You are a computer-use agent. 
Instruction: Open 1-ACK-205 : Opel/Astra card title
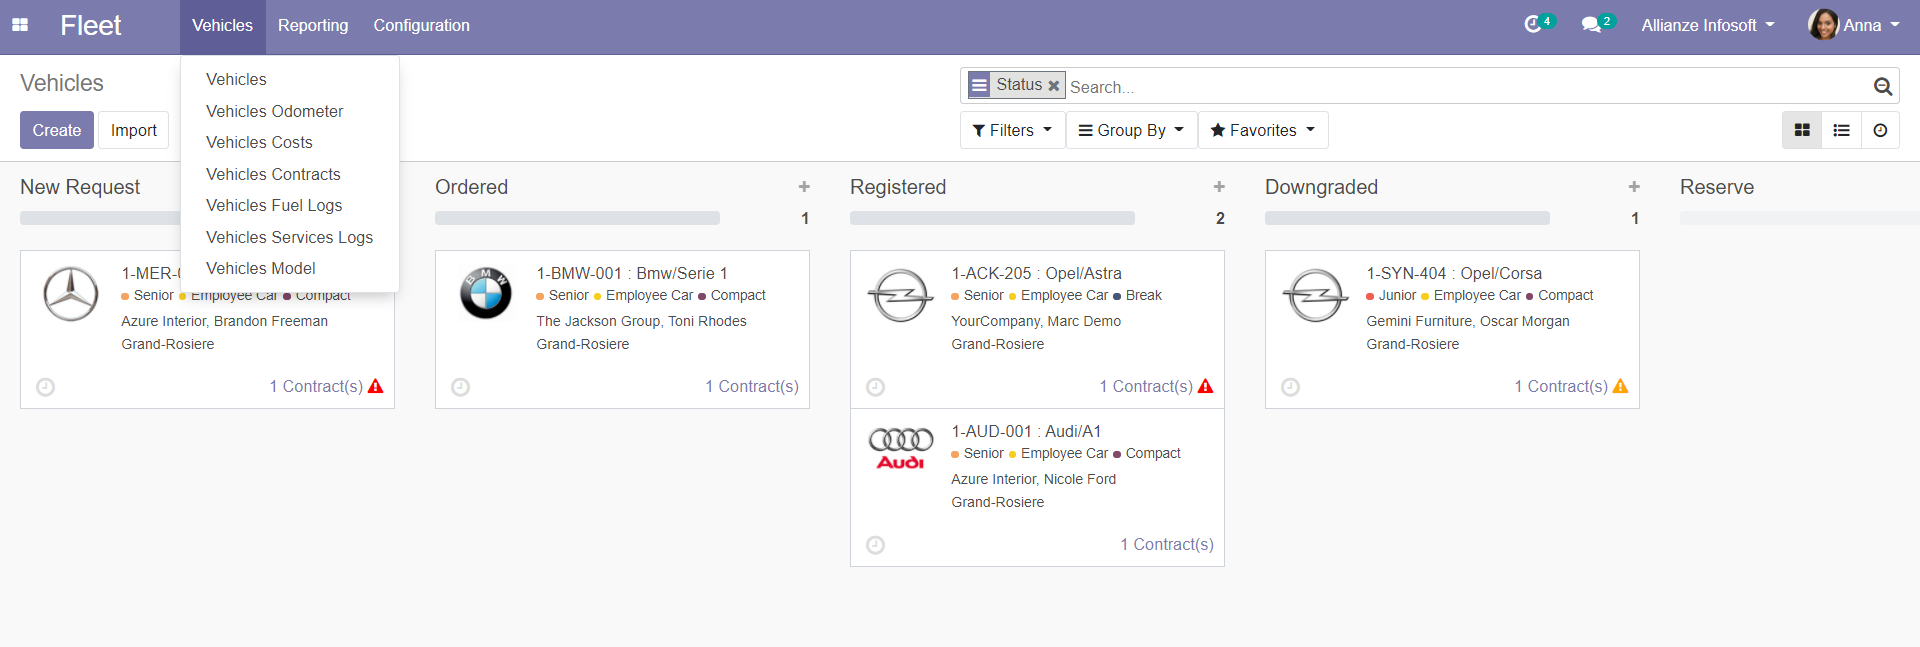1036,273
